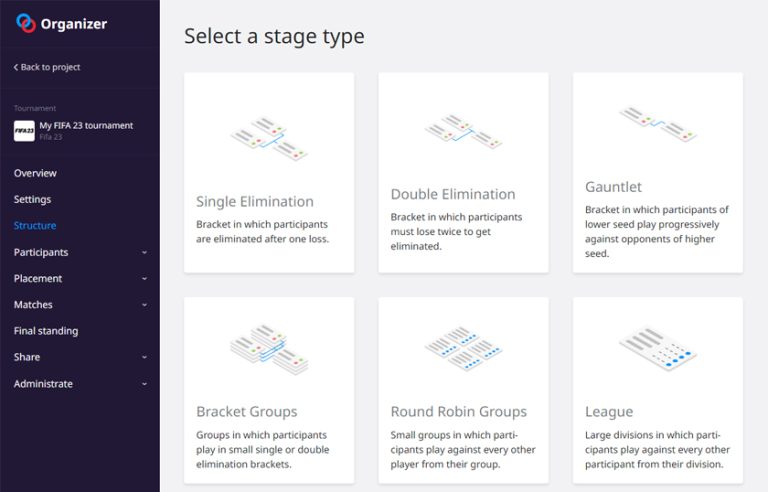Click the Single Elimination card title
Viewport: 768px width, 492px height.
click(255, 202)
